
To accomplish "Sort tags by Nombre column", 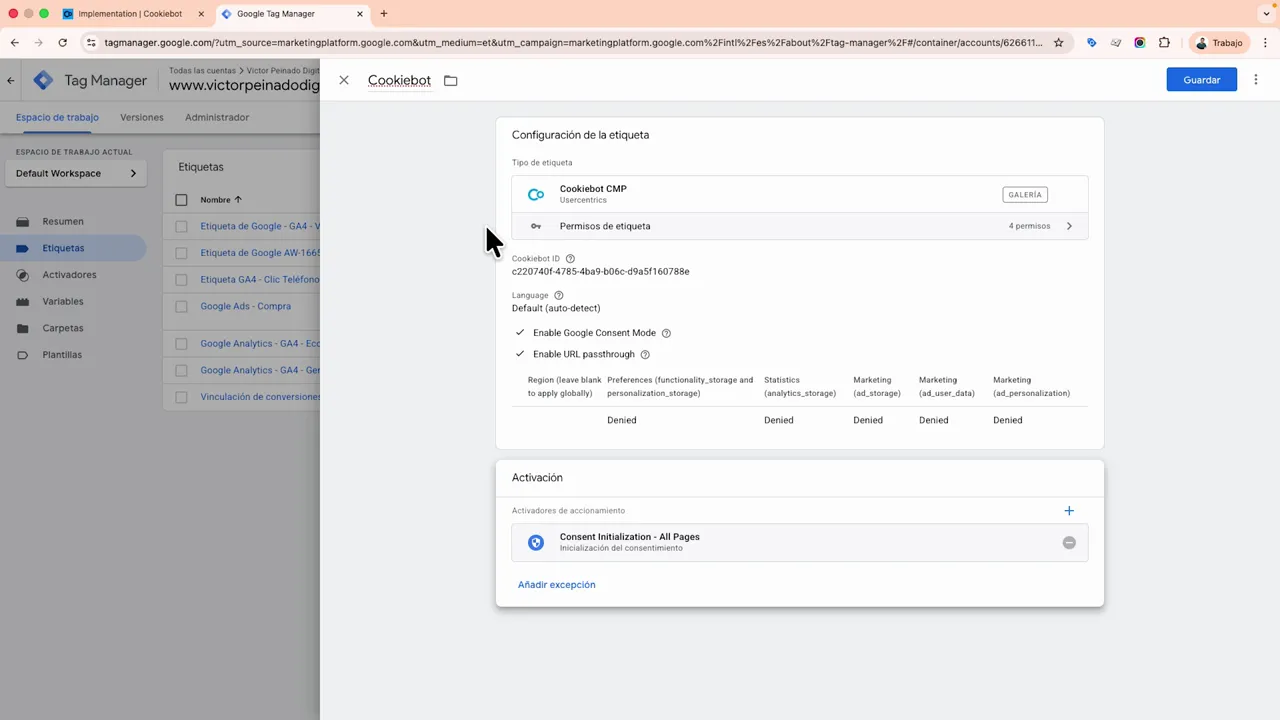I will point(221,200).
